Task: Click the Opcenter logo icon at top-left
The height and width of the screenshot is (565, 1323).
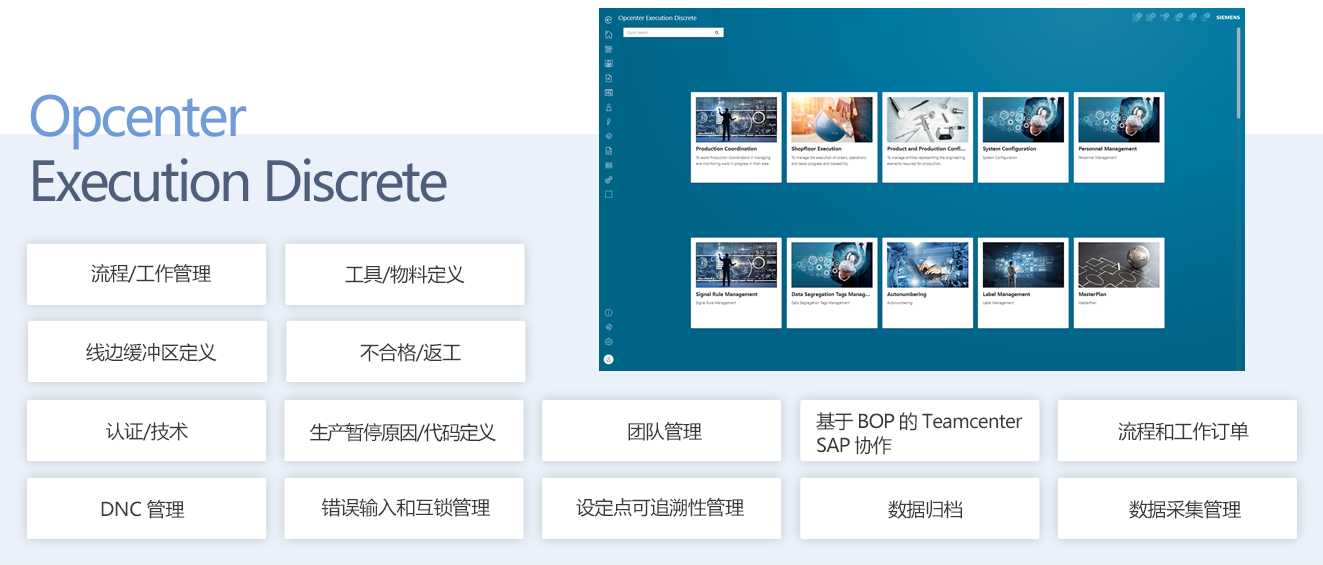Action: [x=609, y=19]
